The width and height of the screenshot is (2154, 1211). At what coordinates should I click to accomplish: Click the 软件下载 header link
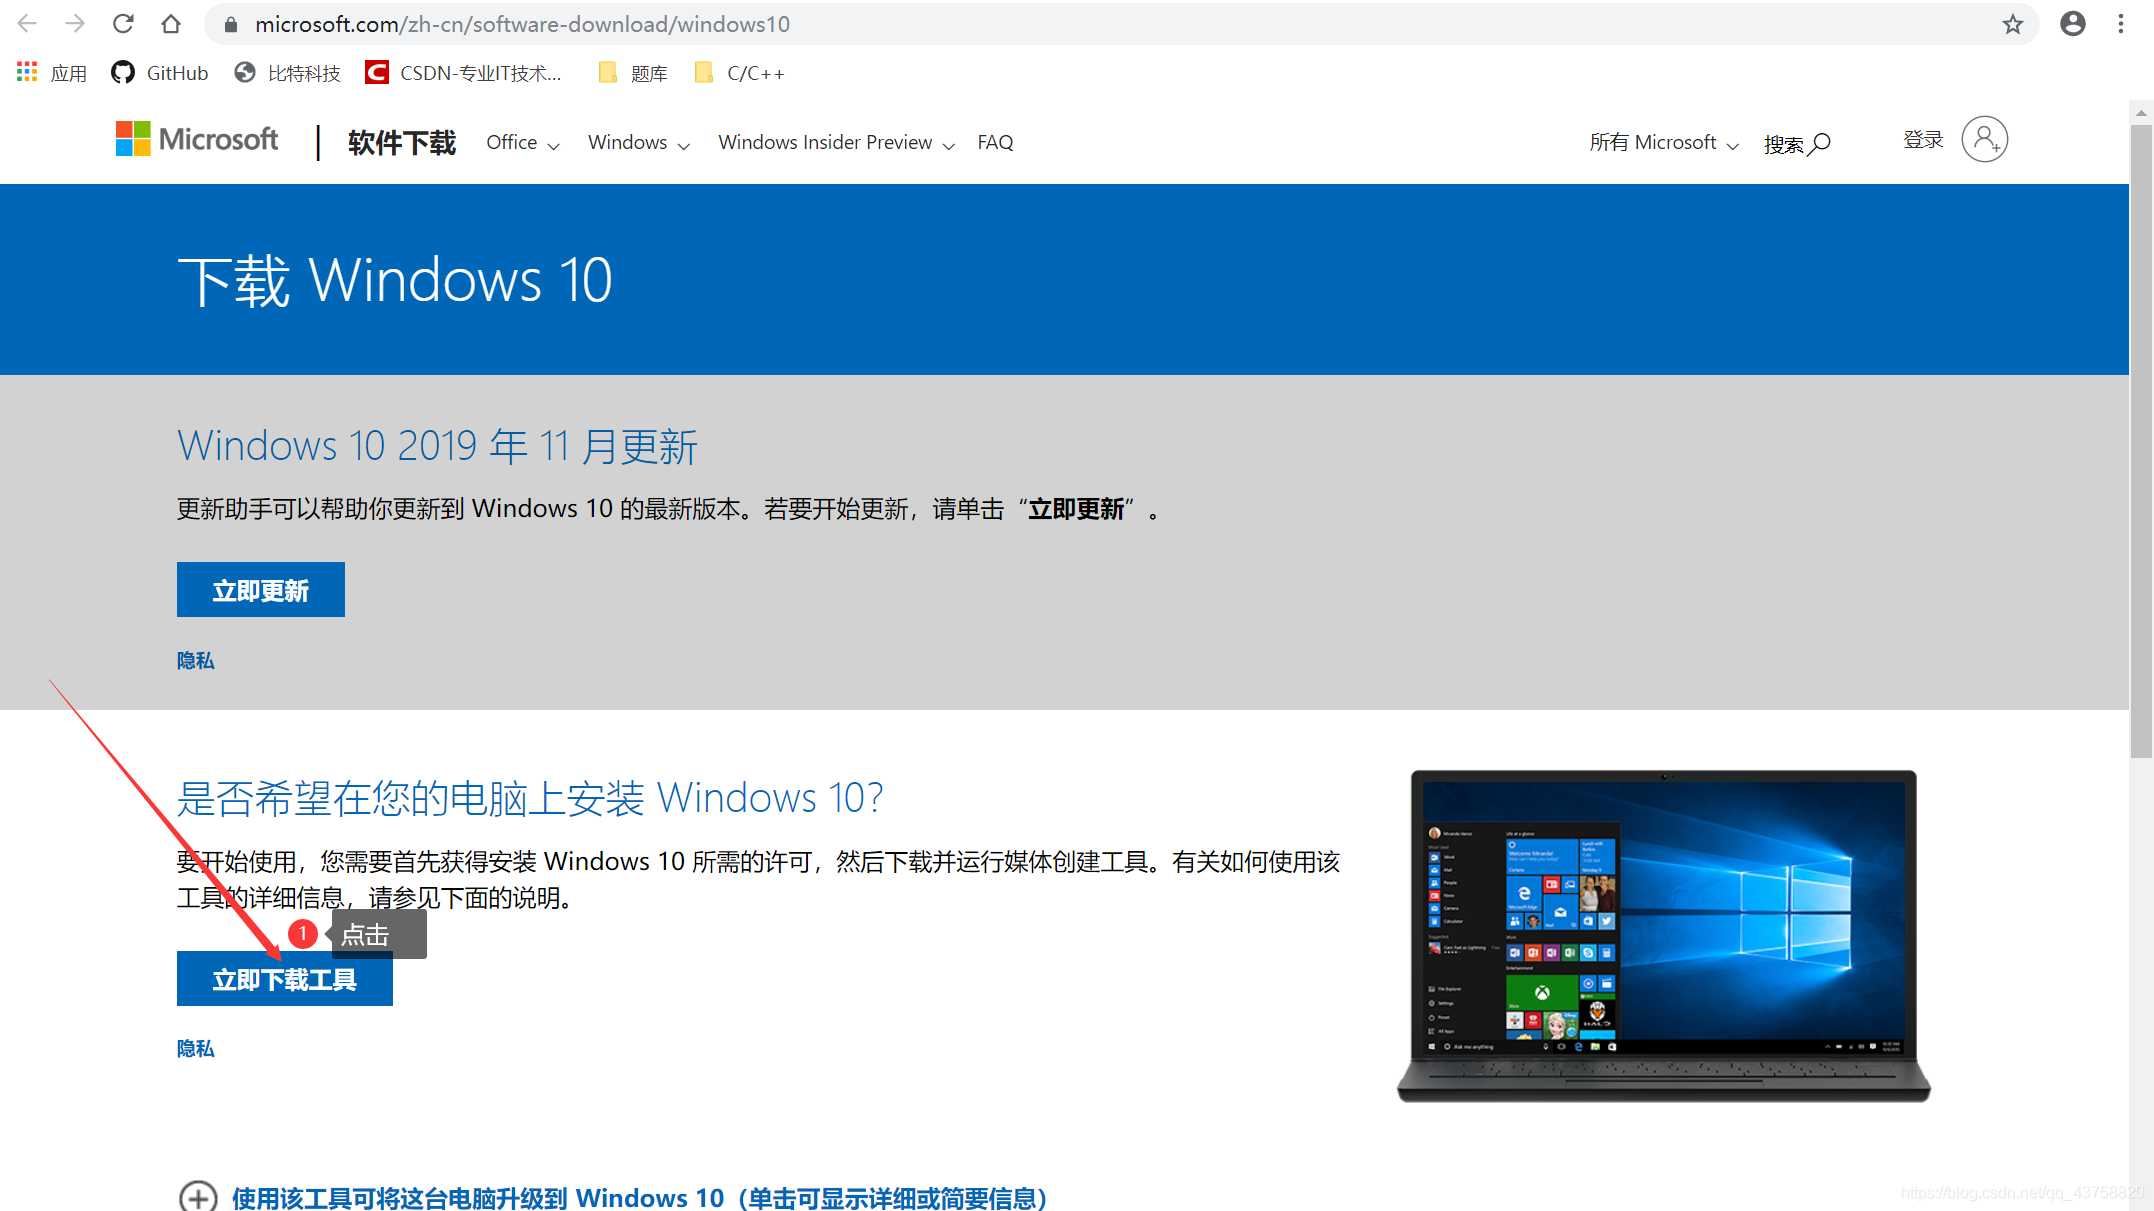(402, 143)
